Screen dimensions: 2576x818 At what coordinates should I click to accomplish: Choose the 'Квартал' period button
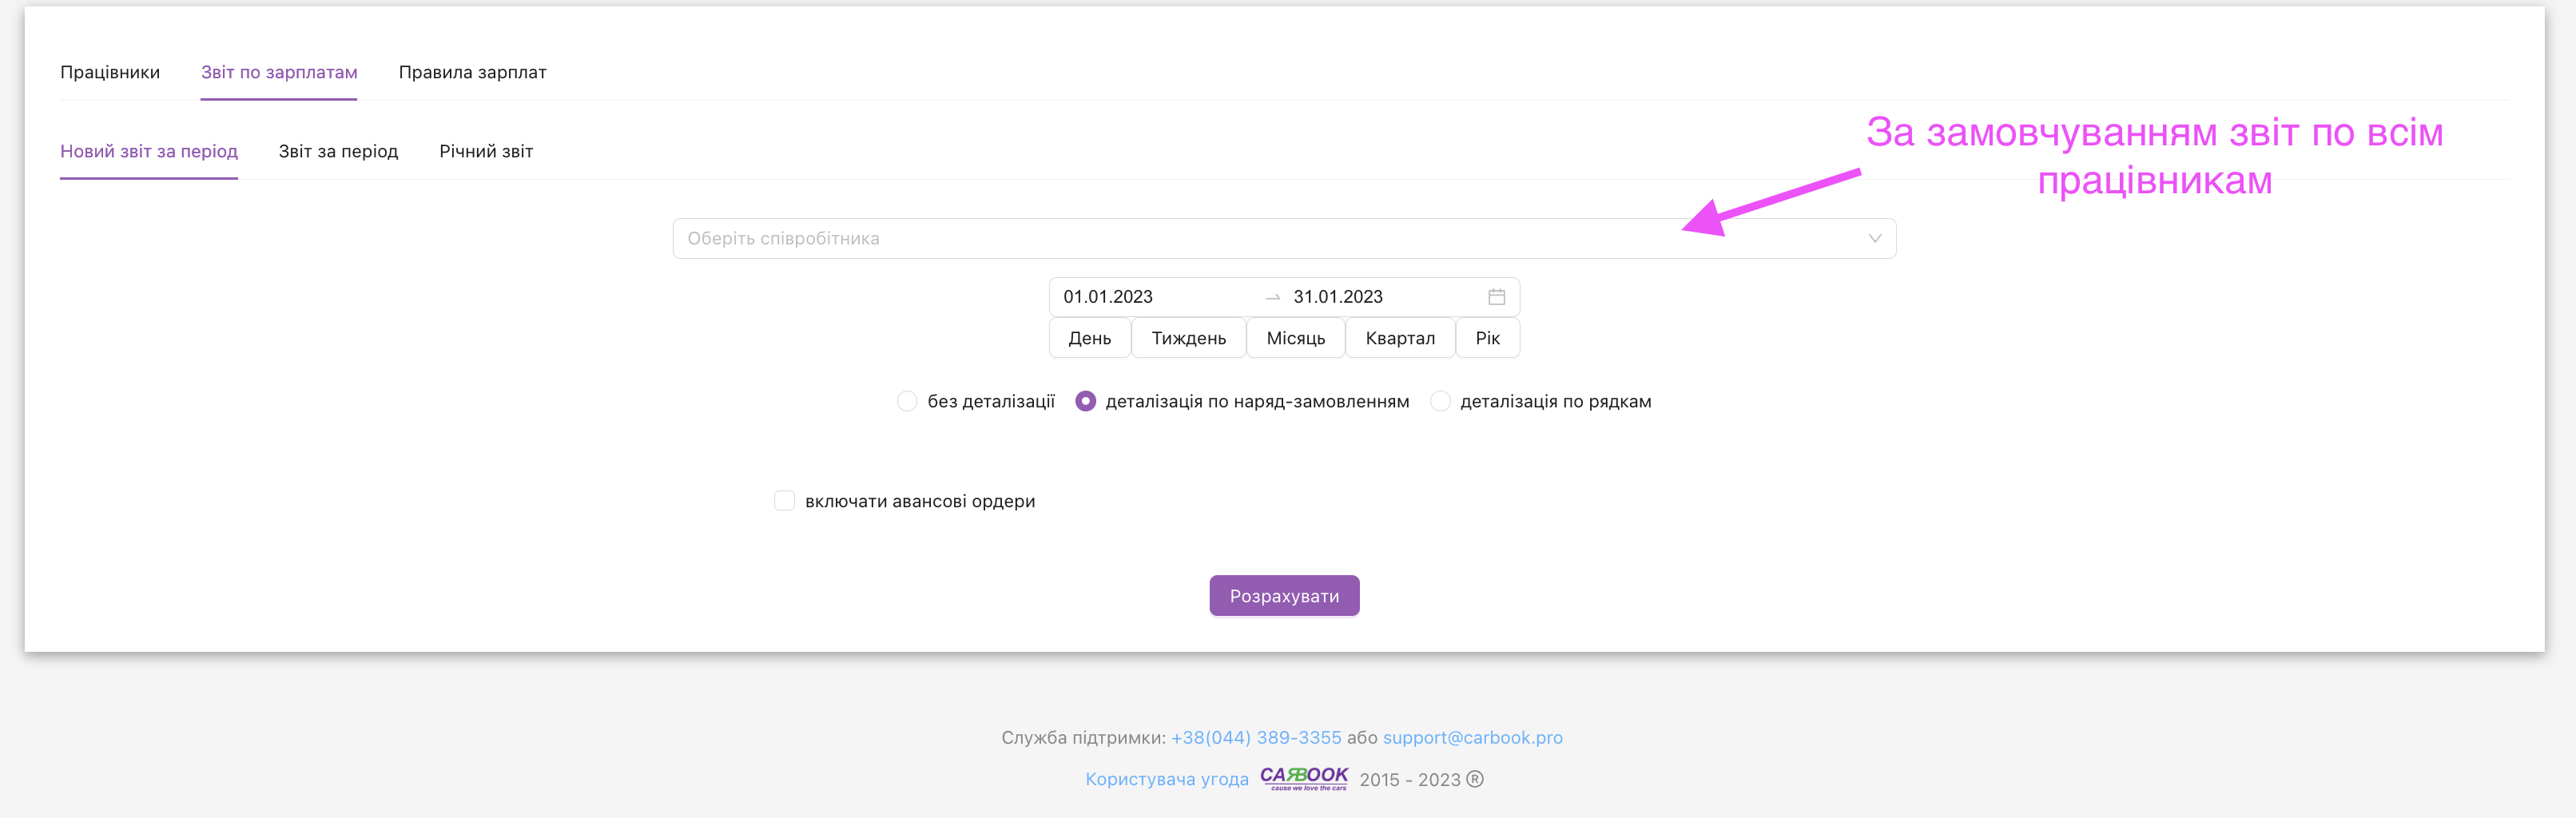(x=1399, y=338)
